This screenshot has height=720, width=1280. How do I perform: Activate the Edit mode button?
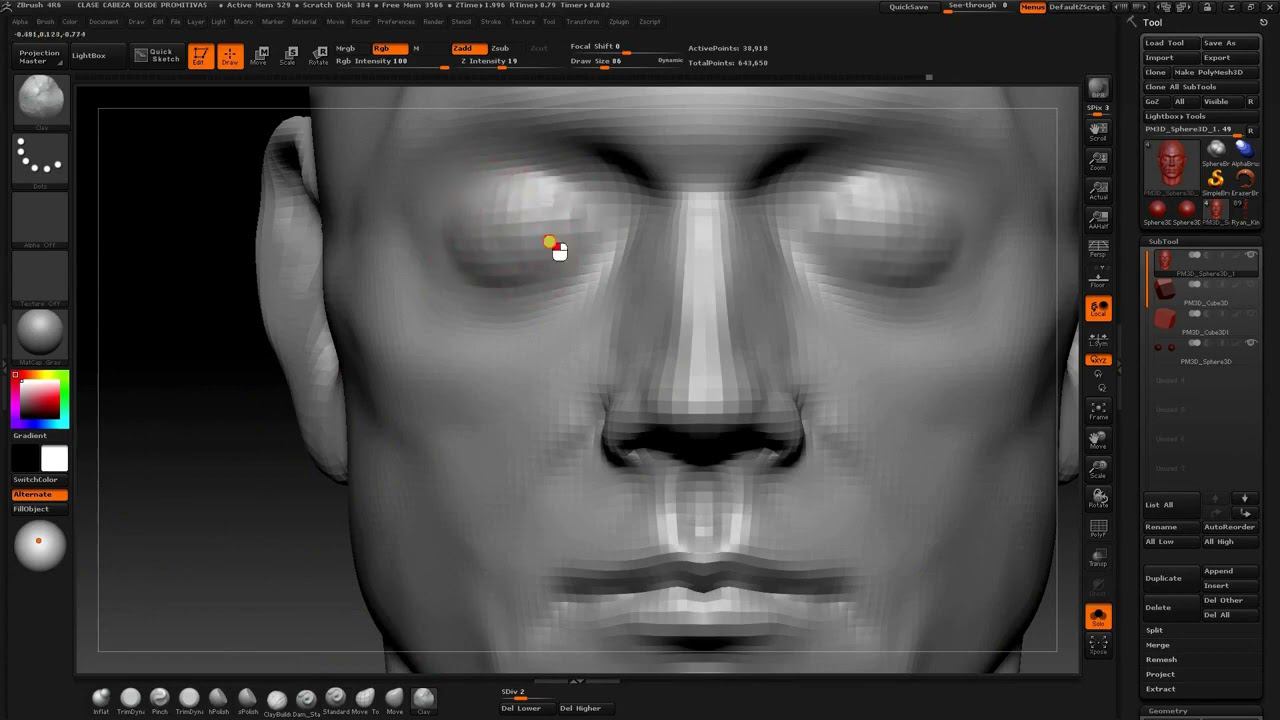pyautogui.click(x=200, y=56)
